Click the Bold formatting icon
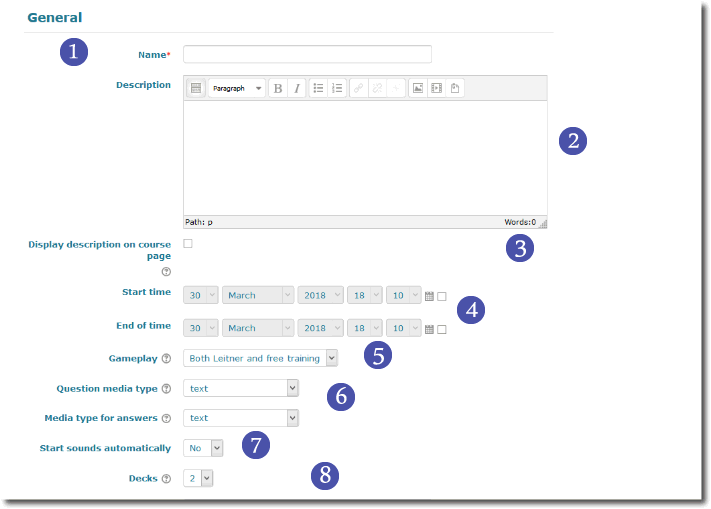The image size is (711, 509). tap(278, 88)
